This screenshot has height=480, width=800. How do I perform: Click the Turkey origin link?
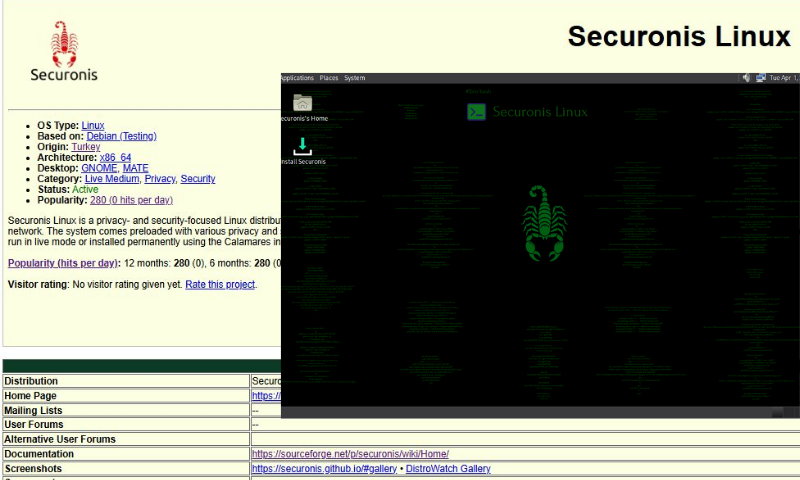[85, 147]
